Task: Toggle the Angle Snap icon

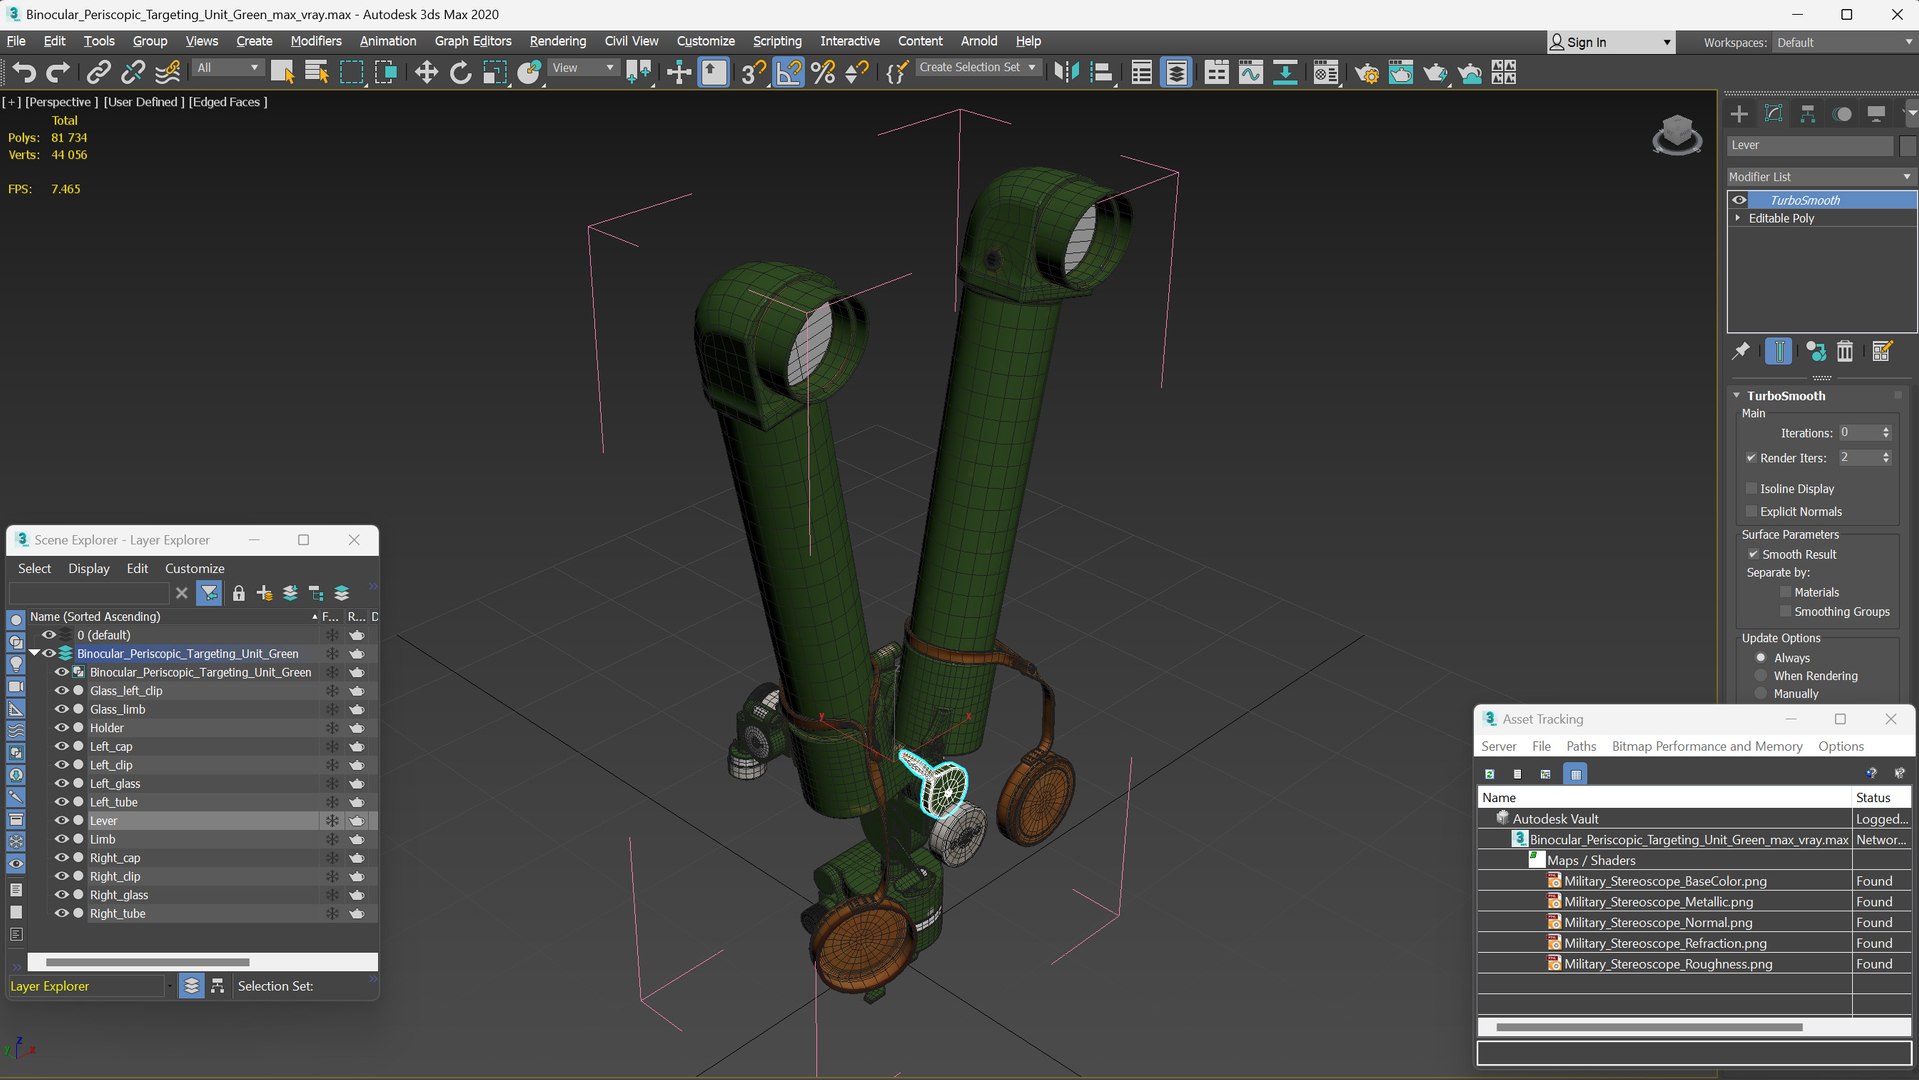Action: click(x=789, y=72)
